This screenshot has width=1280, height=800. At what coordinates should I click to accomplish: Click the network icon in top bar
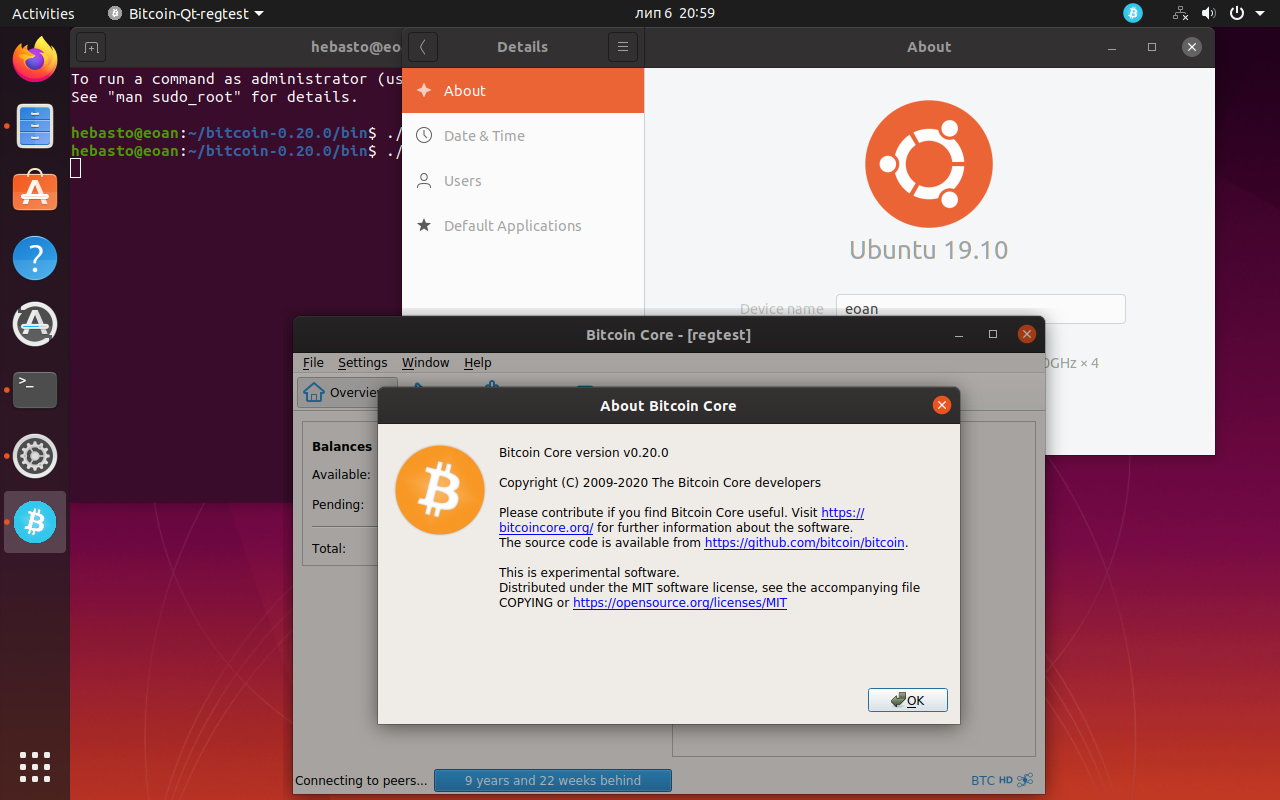pyautogui.click(x=1181, y=13)
